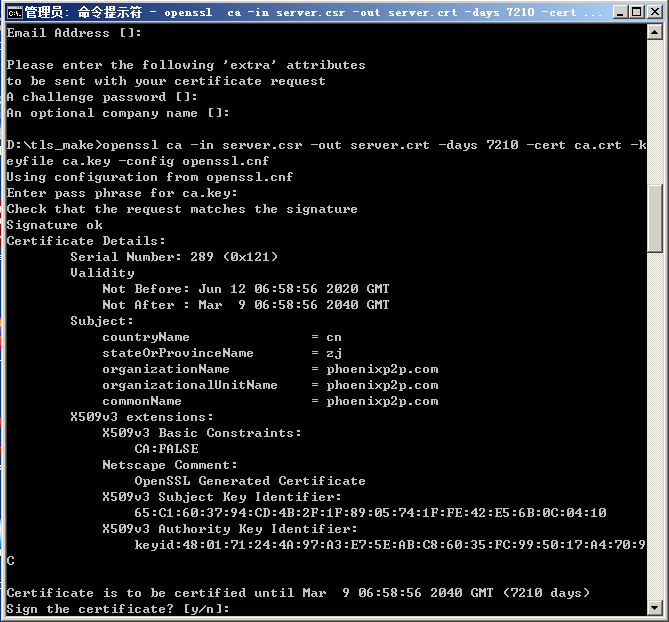Click the 'eyfile ca.key -config openssl.cnf' line

138,161
